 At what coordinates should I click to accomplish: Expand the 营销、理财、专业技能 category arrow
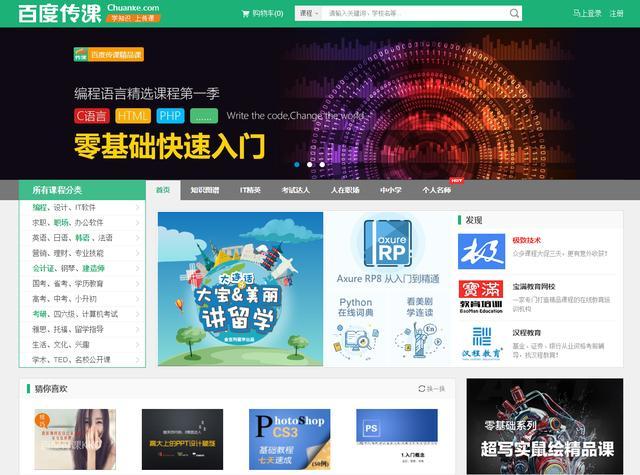point(138,253)
